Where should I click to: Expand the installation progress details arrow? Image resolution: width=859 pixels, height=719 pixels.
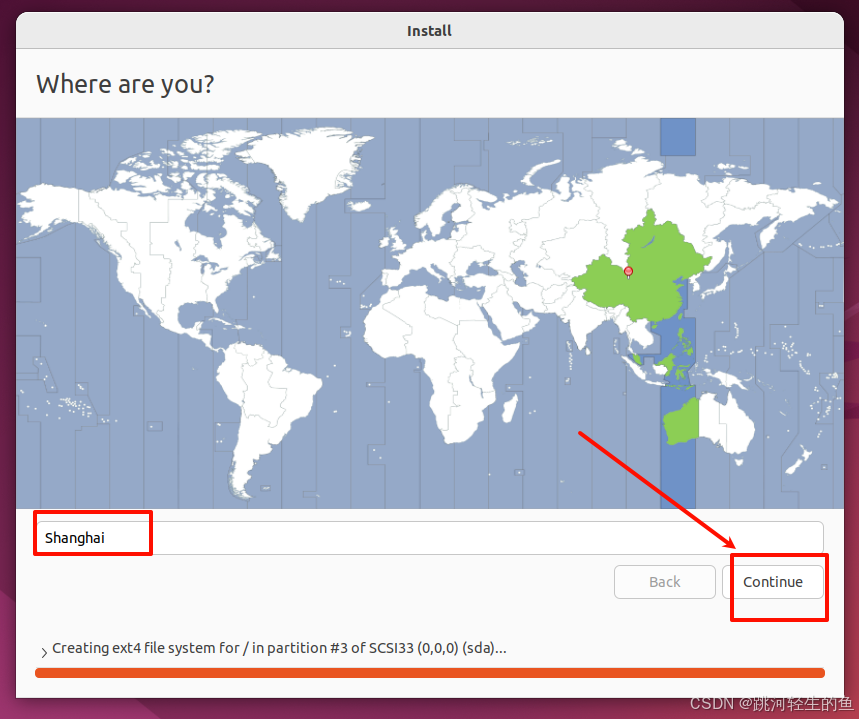point(44,652)
